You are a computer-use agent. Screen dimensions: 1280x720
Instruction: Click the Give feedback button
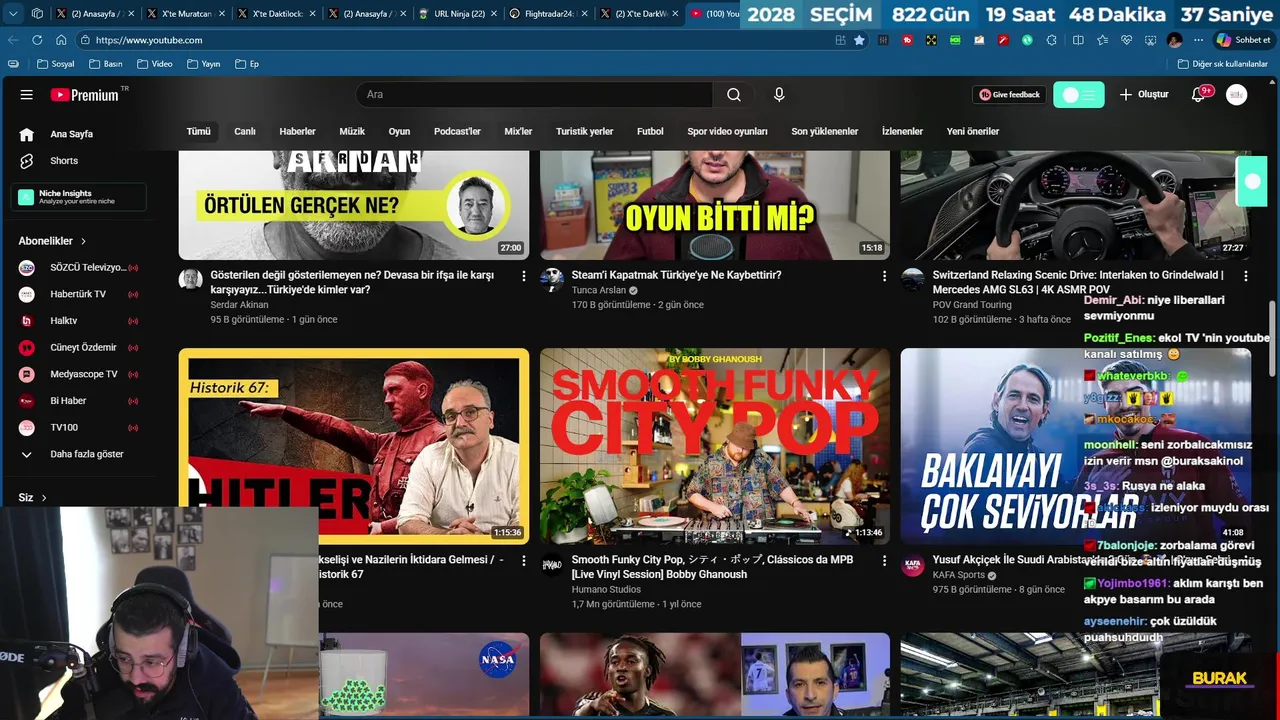point(1009,95)
